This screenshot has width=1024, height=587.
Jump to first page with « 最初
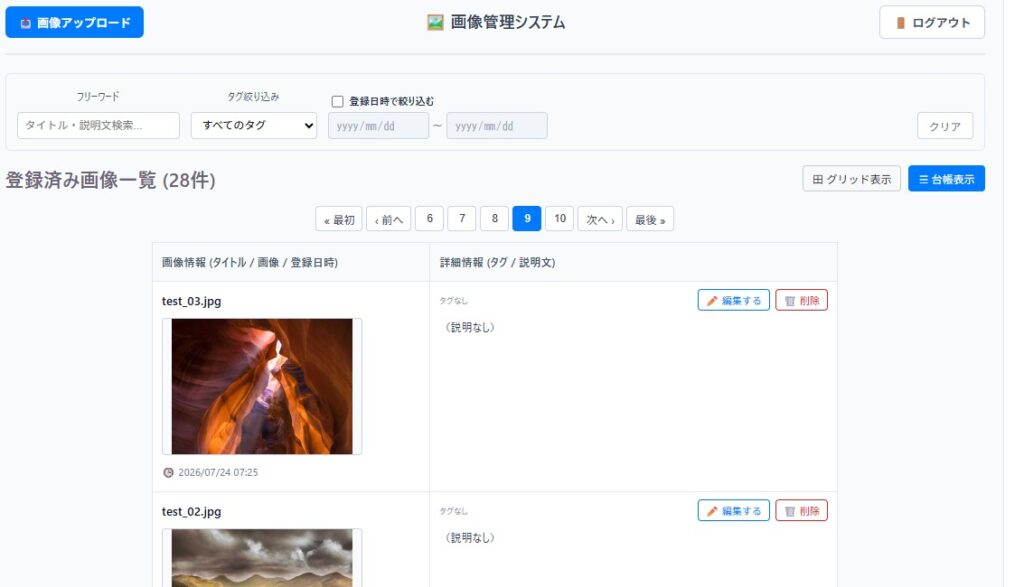(x=339, y=219)
